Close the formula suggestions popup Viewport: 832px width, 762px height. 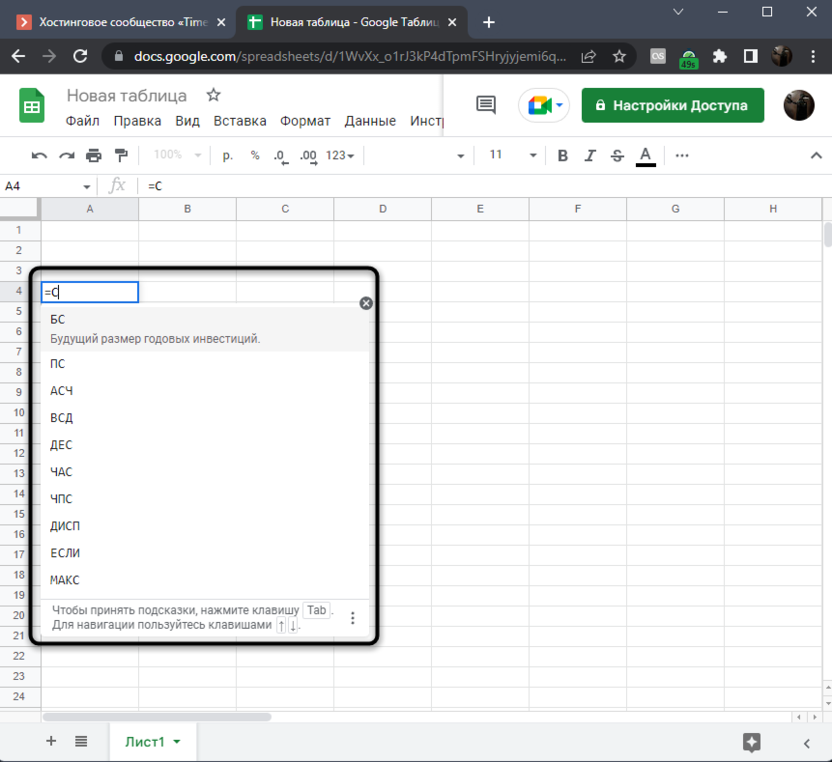point(366,303)
